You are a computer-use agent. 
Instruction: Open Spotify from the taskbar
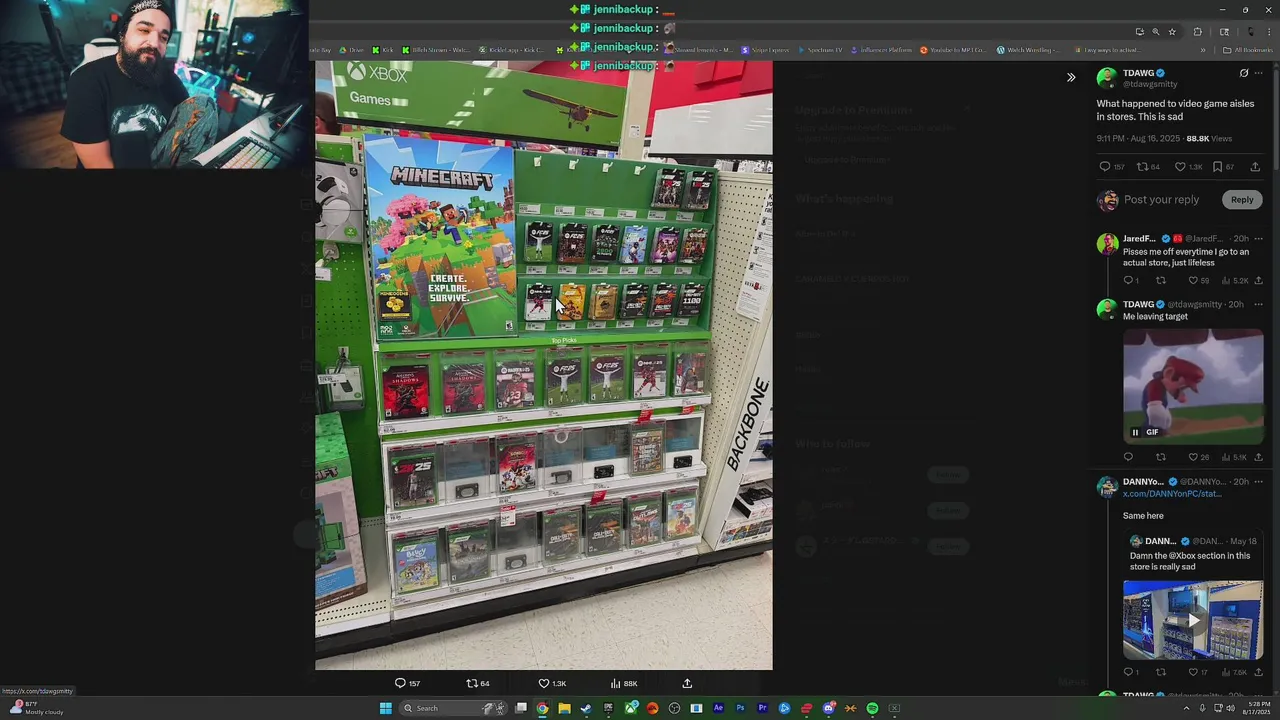coord(872,708)
